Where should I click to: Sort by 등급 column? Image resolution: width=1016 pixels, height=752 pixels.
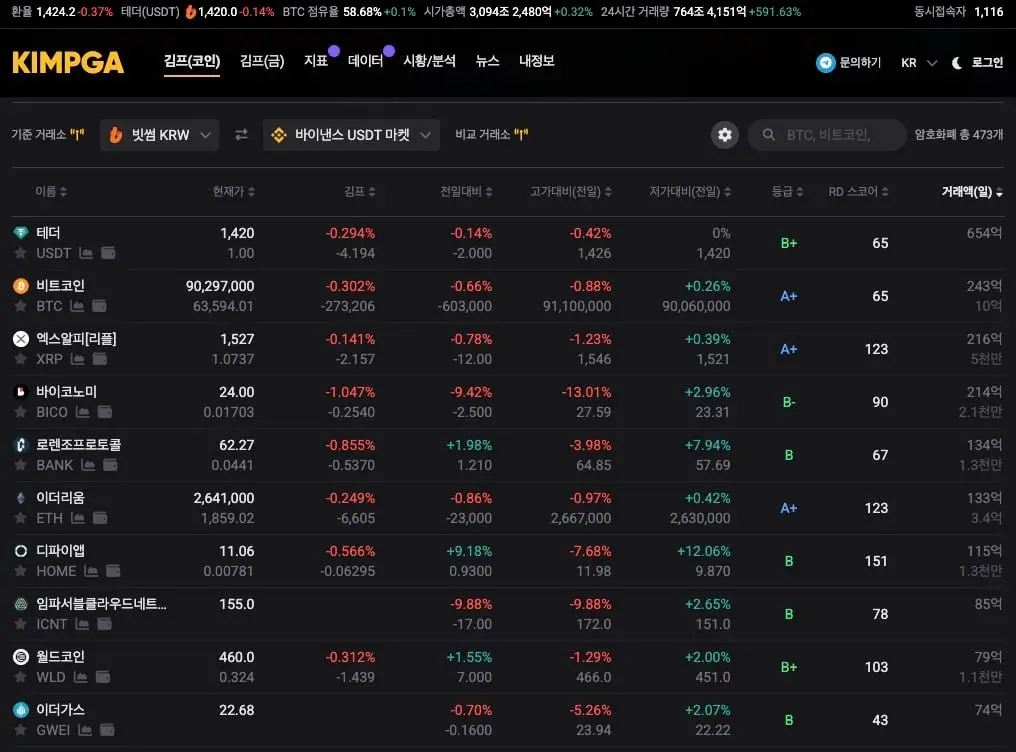point(787,192)
